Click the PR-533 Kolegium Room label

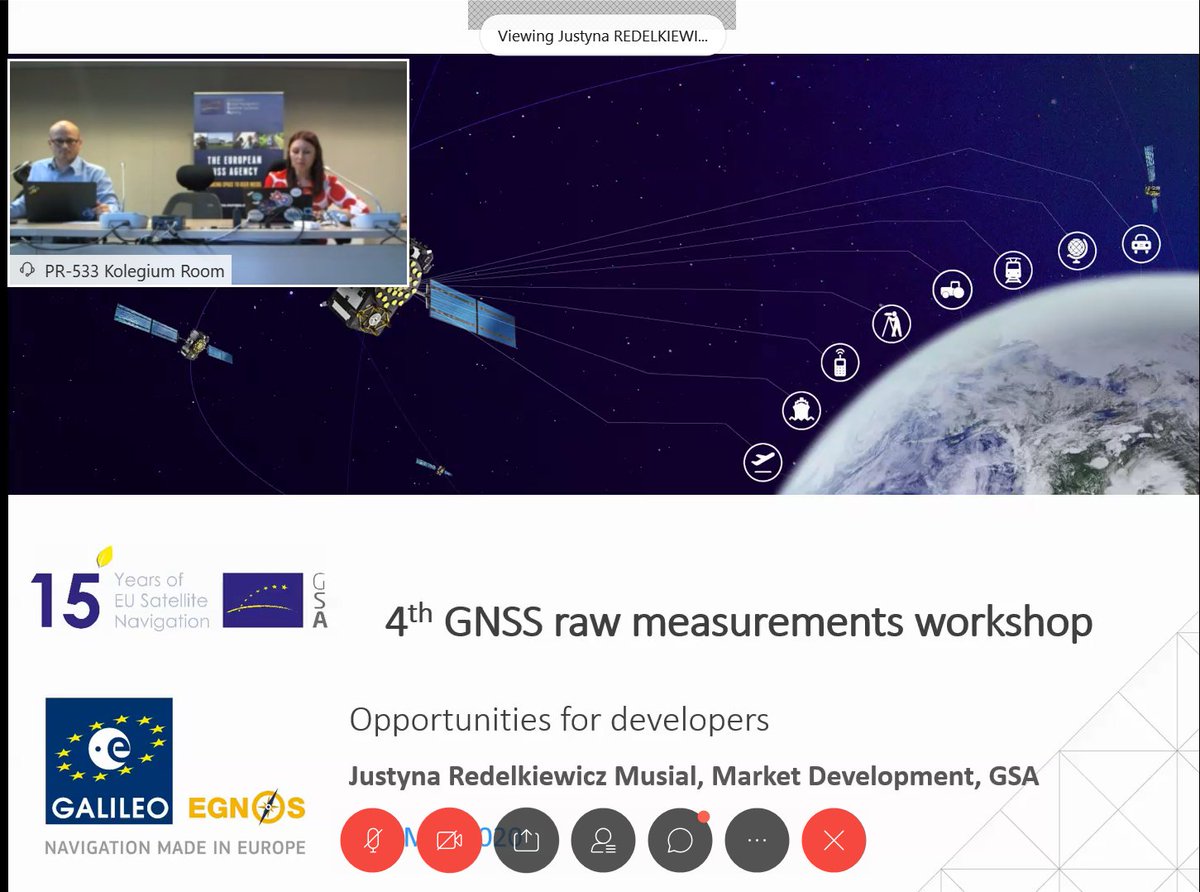(x=134, y=271)
